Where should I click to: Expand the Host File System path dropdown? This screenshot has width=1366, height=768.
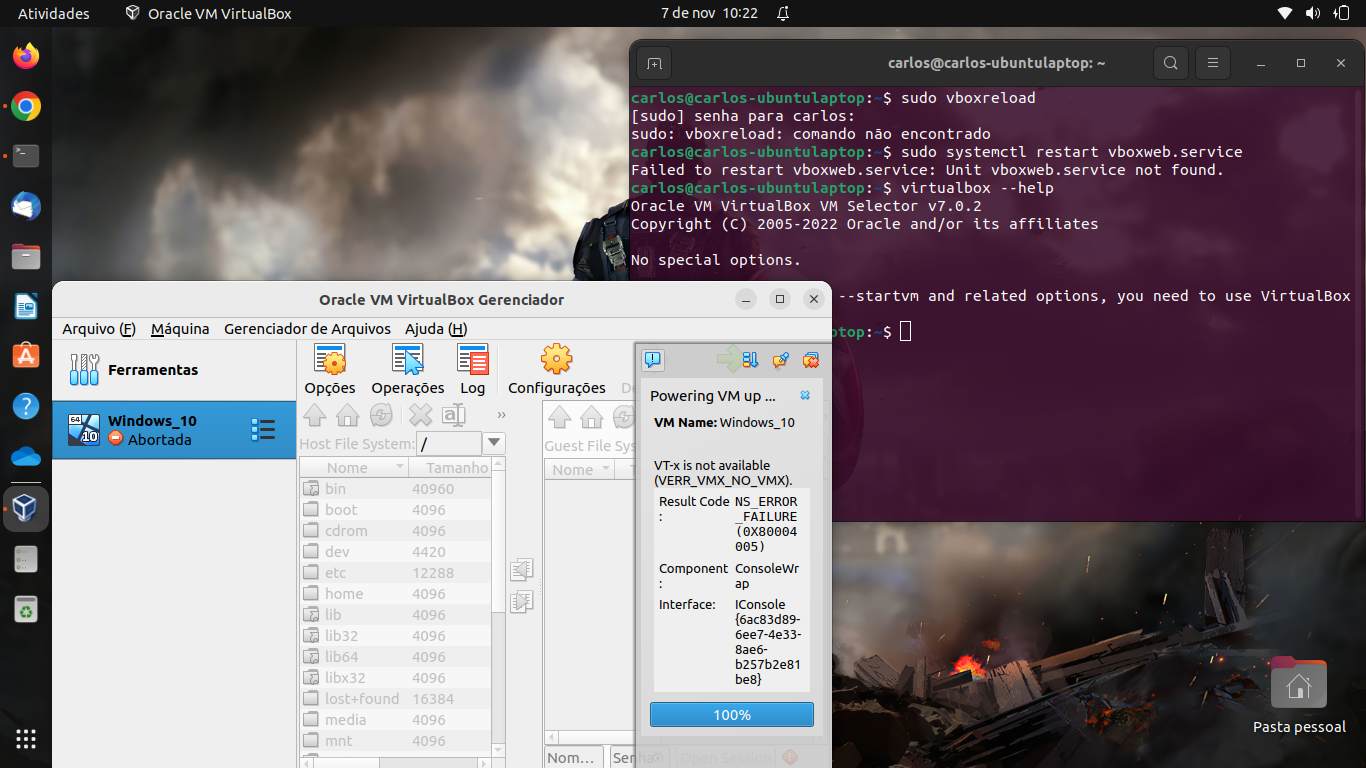pos(494,443)
